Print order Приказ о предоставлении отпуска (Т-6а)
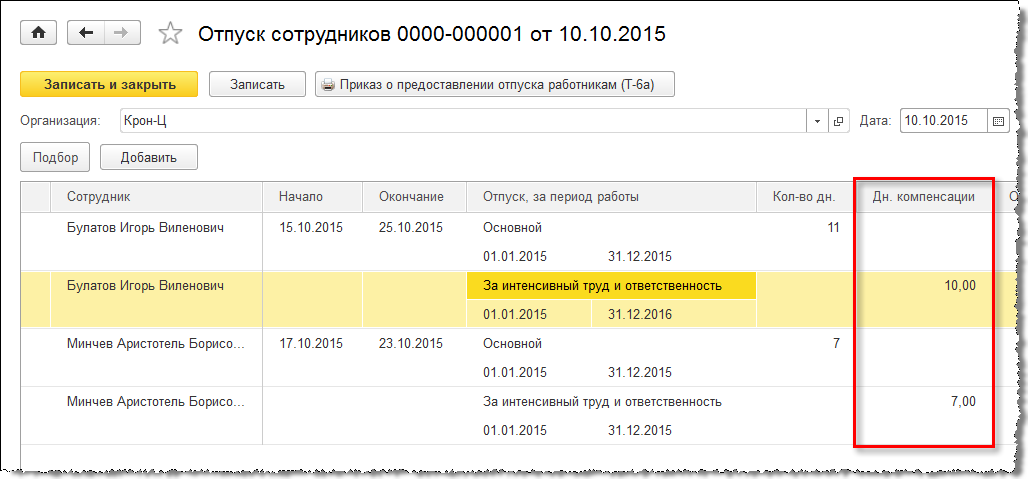This screenshot has width=1028, height=479. click(x=495, y=85)
